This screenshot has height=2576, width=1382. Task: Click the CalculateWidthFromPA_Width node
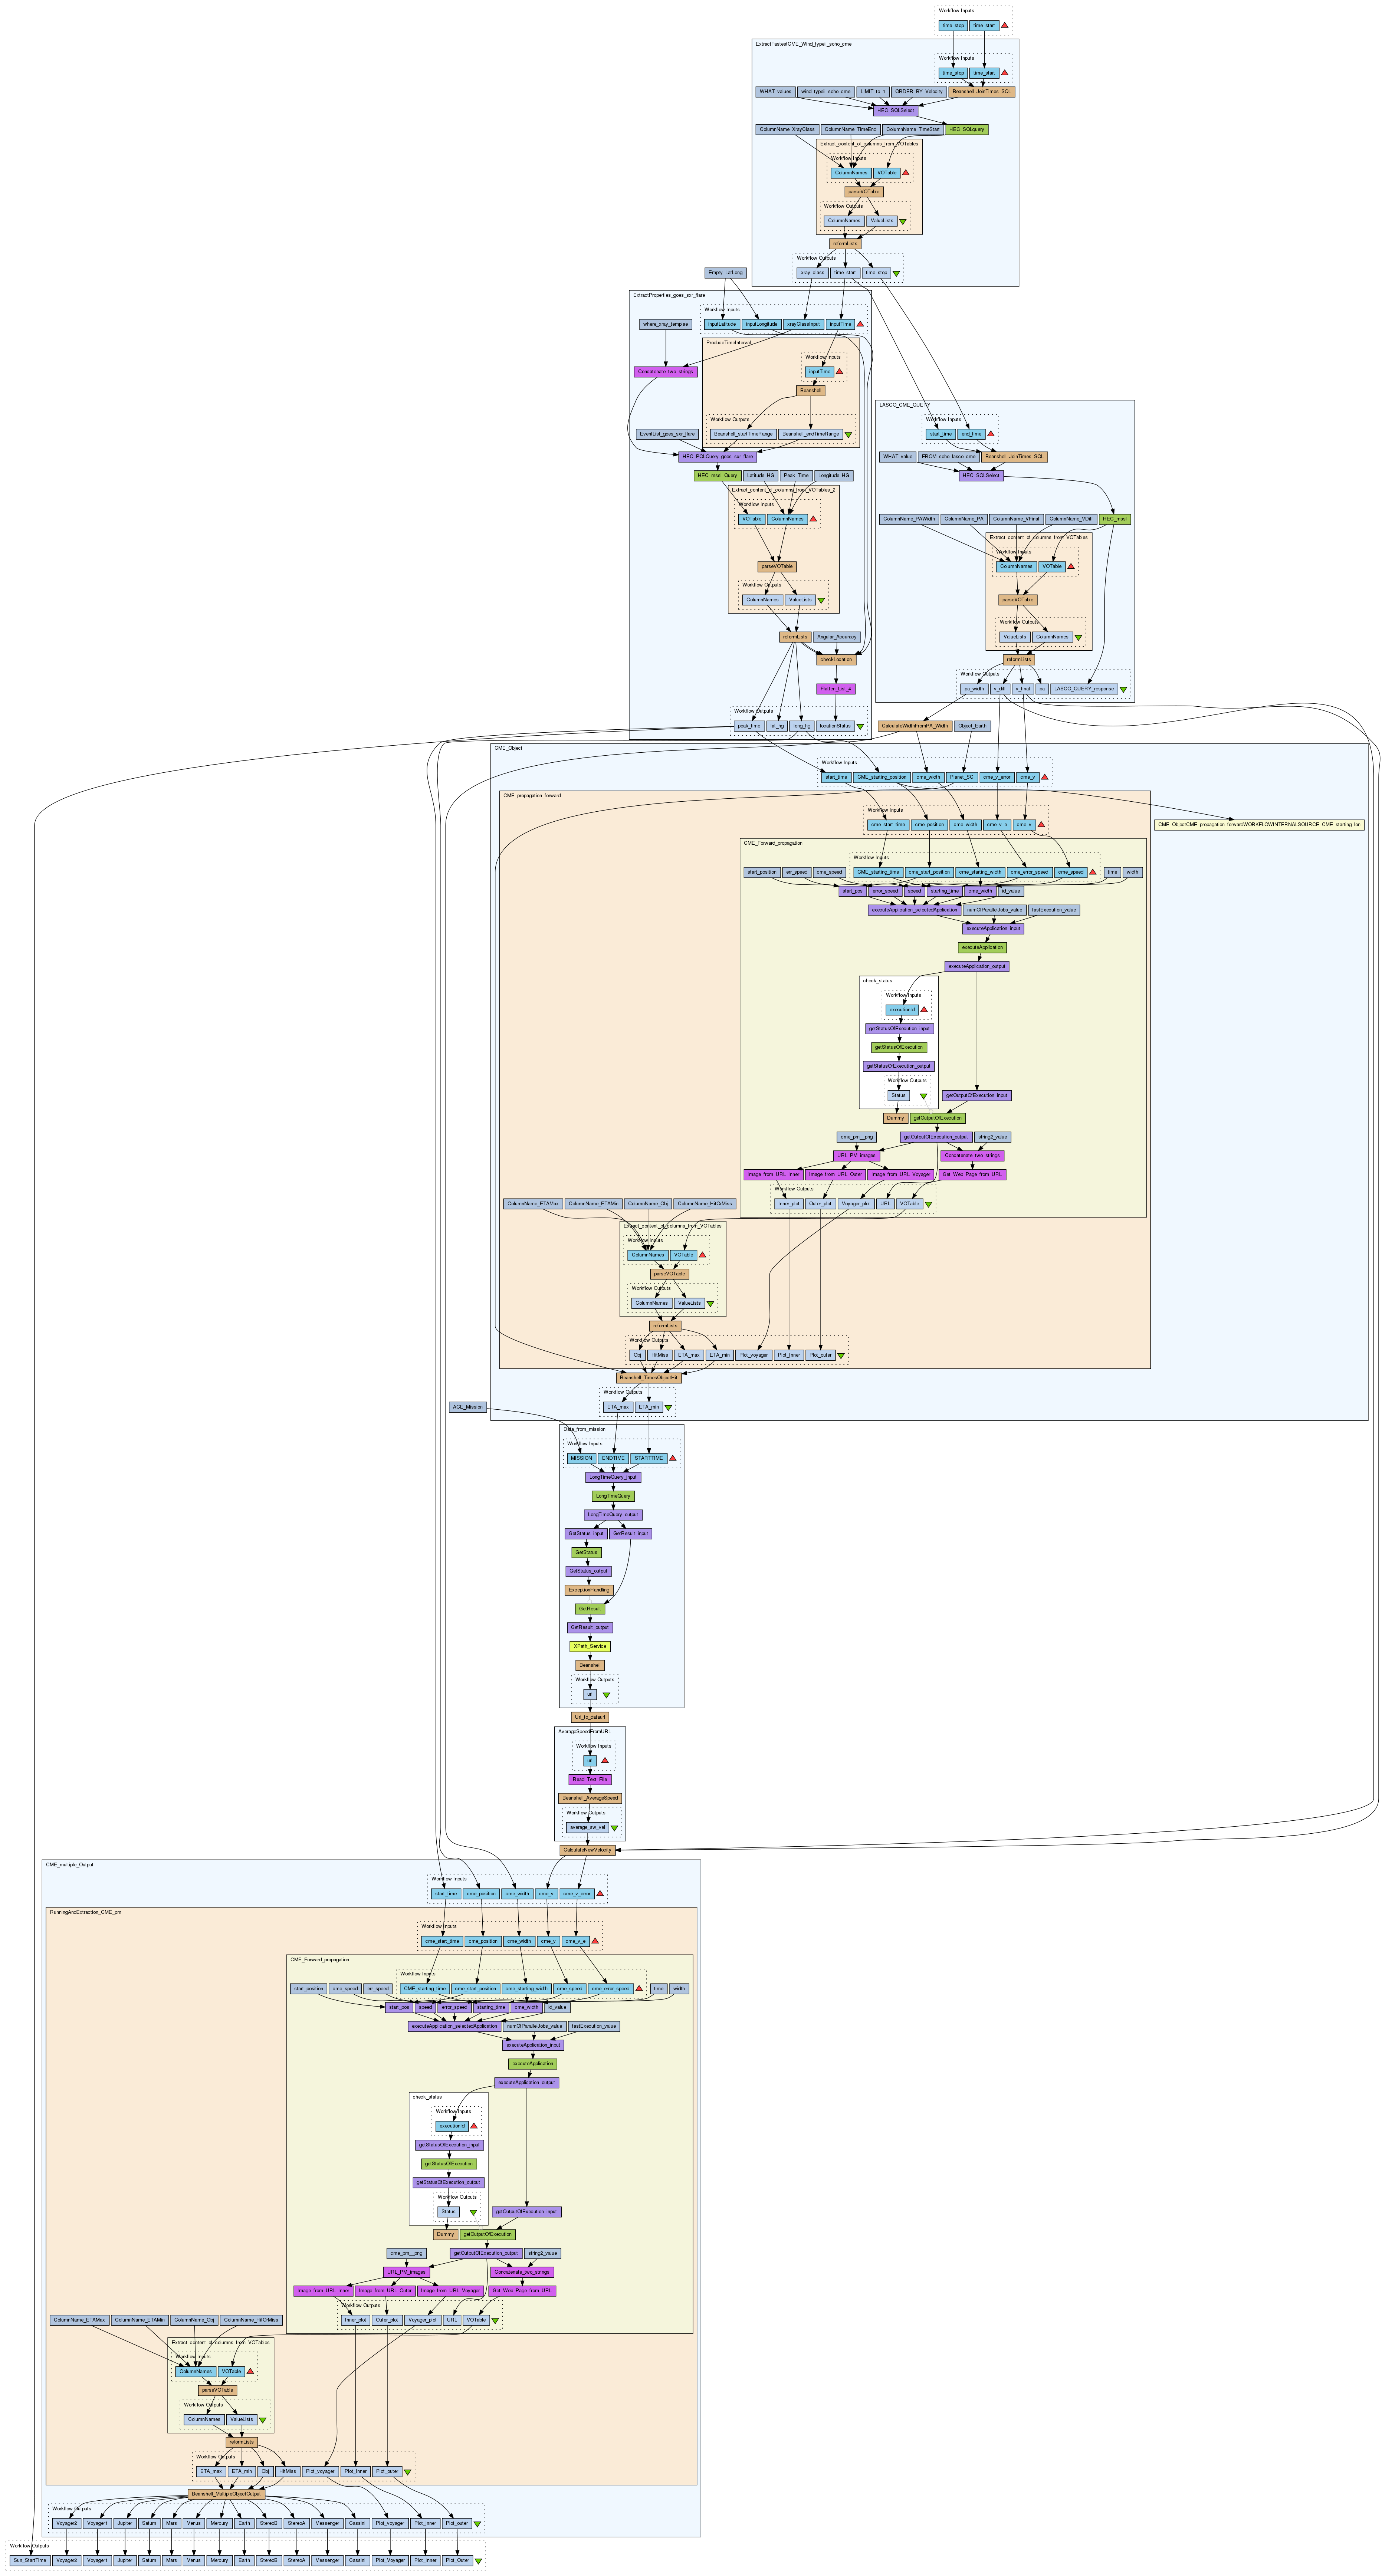pyautogui.click(x=914, y=726)
